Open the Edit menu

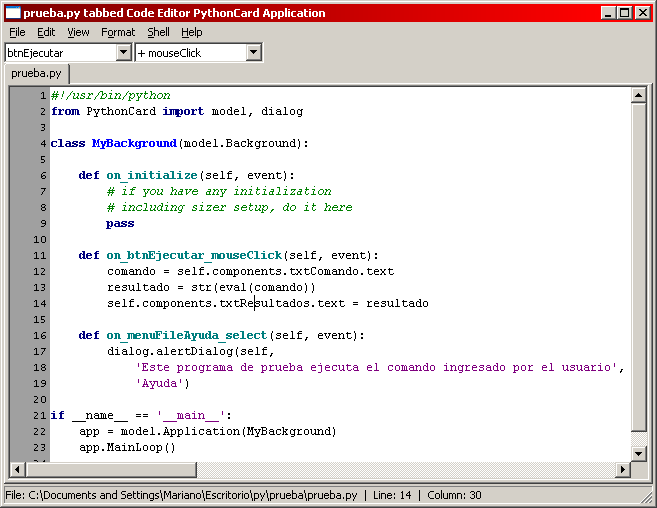[46, 32]
